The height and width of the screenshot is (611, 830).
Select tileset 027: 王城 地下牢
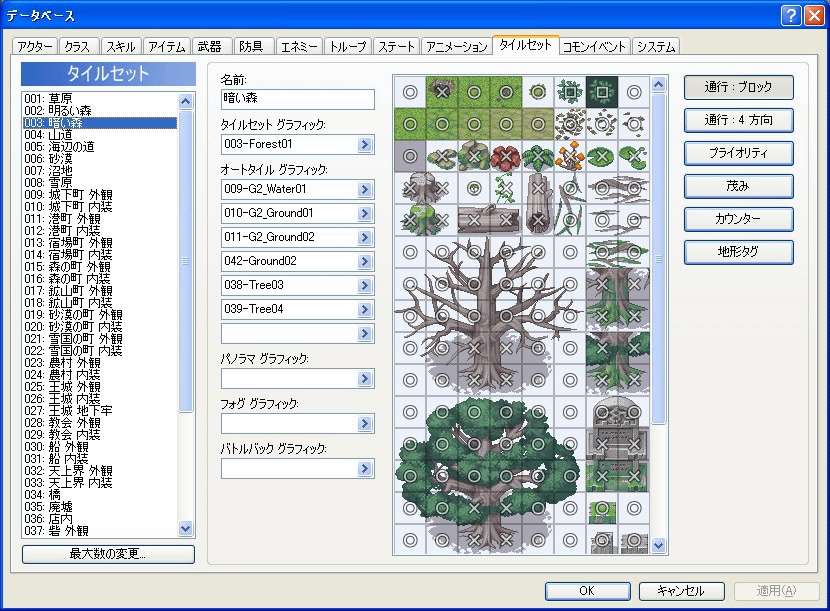(100, 410)
